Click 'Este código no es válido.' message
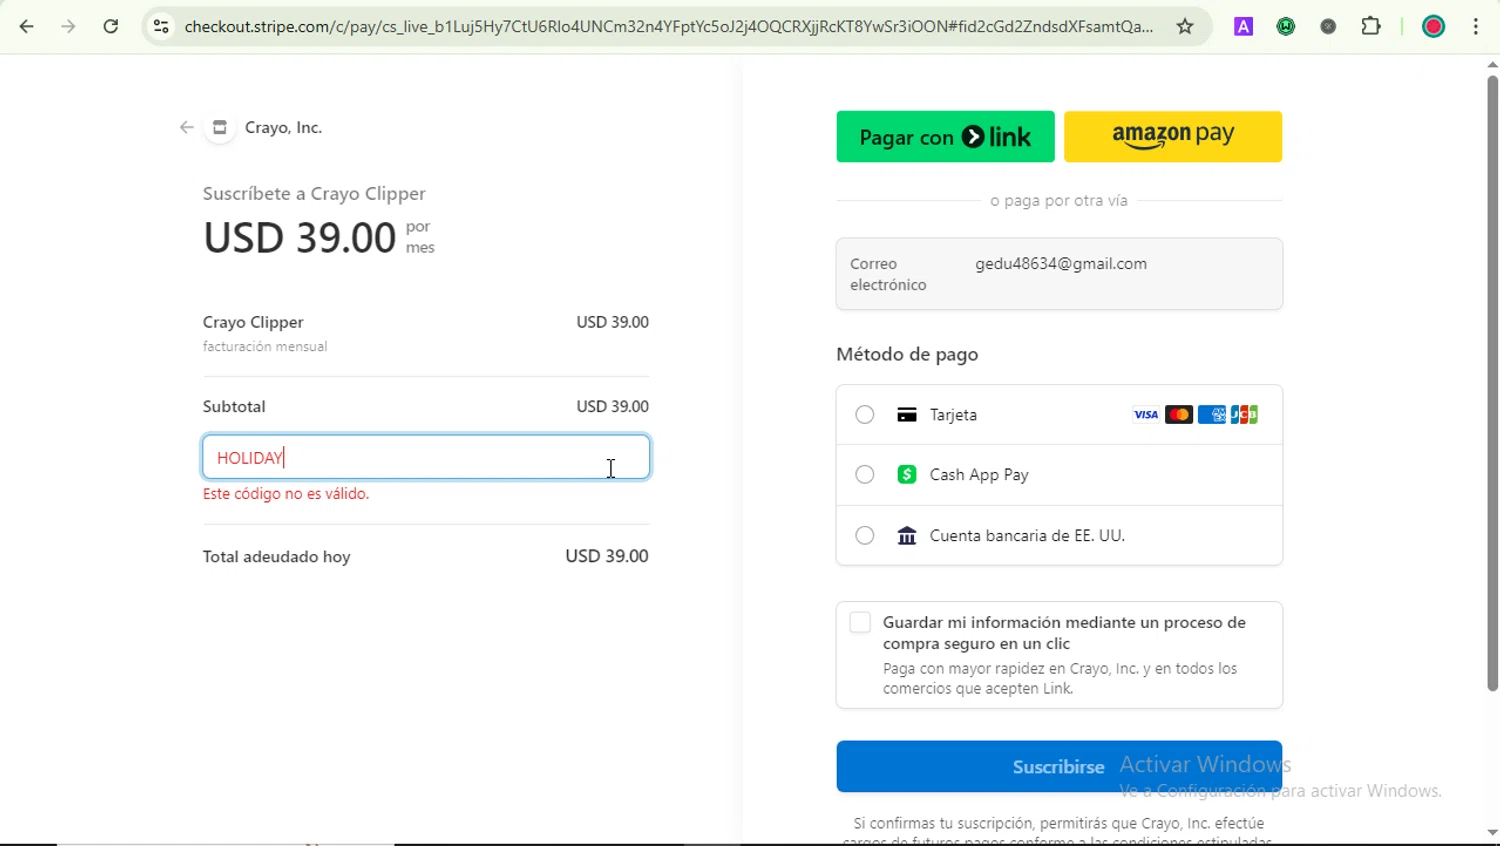This screenshot has height=846, width=1500. [286, 494]
